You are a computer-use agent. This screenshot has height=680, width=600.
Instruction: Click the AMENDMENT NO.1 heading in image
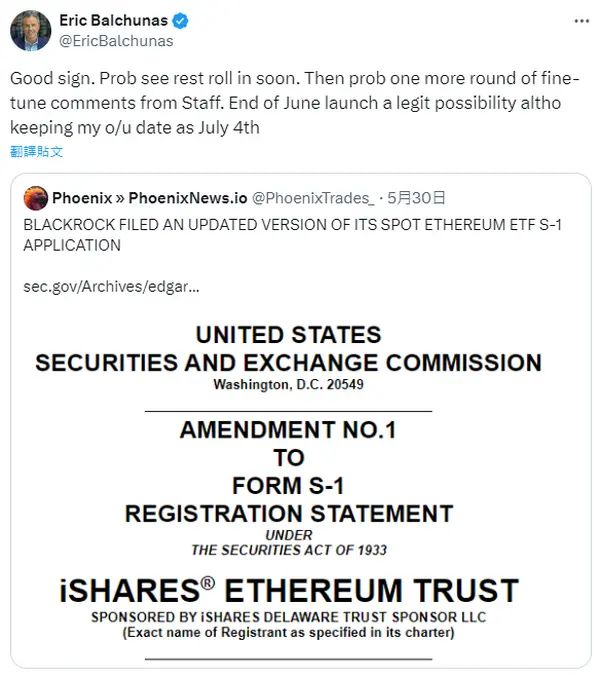tap(288, 430)
